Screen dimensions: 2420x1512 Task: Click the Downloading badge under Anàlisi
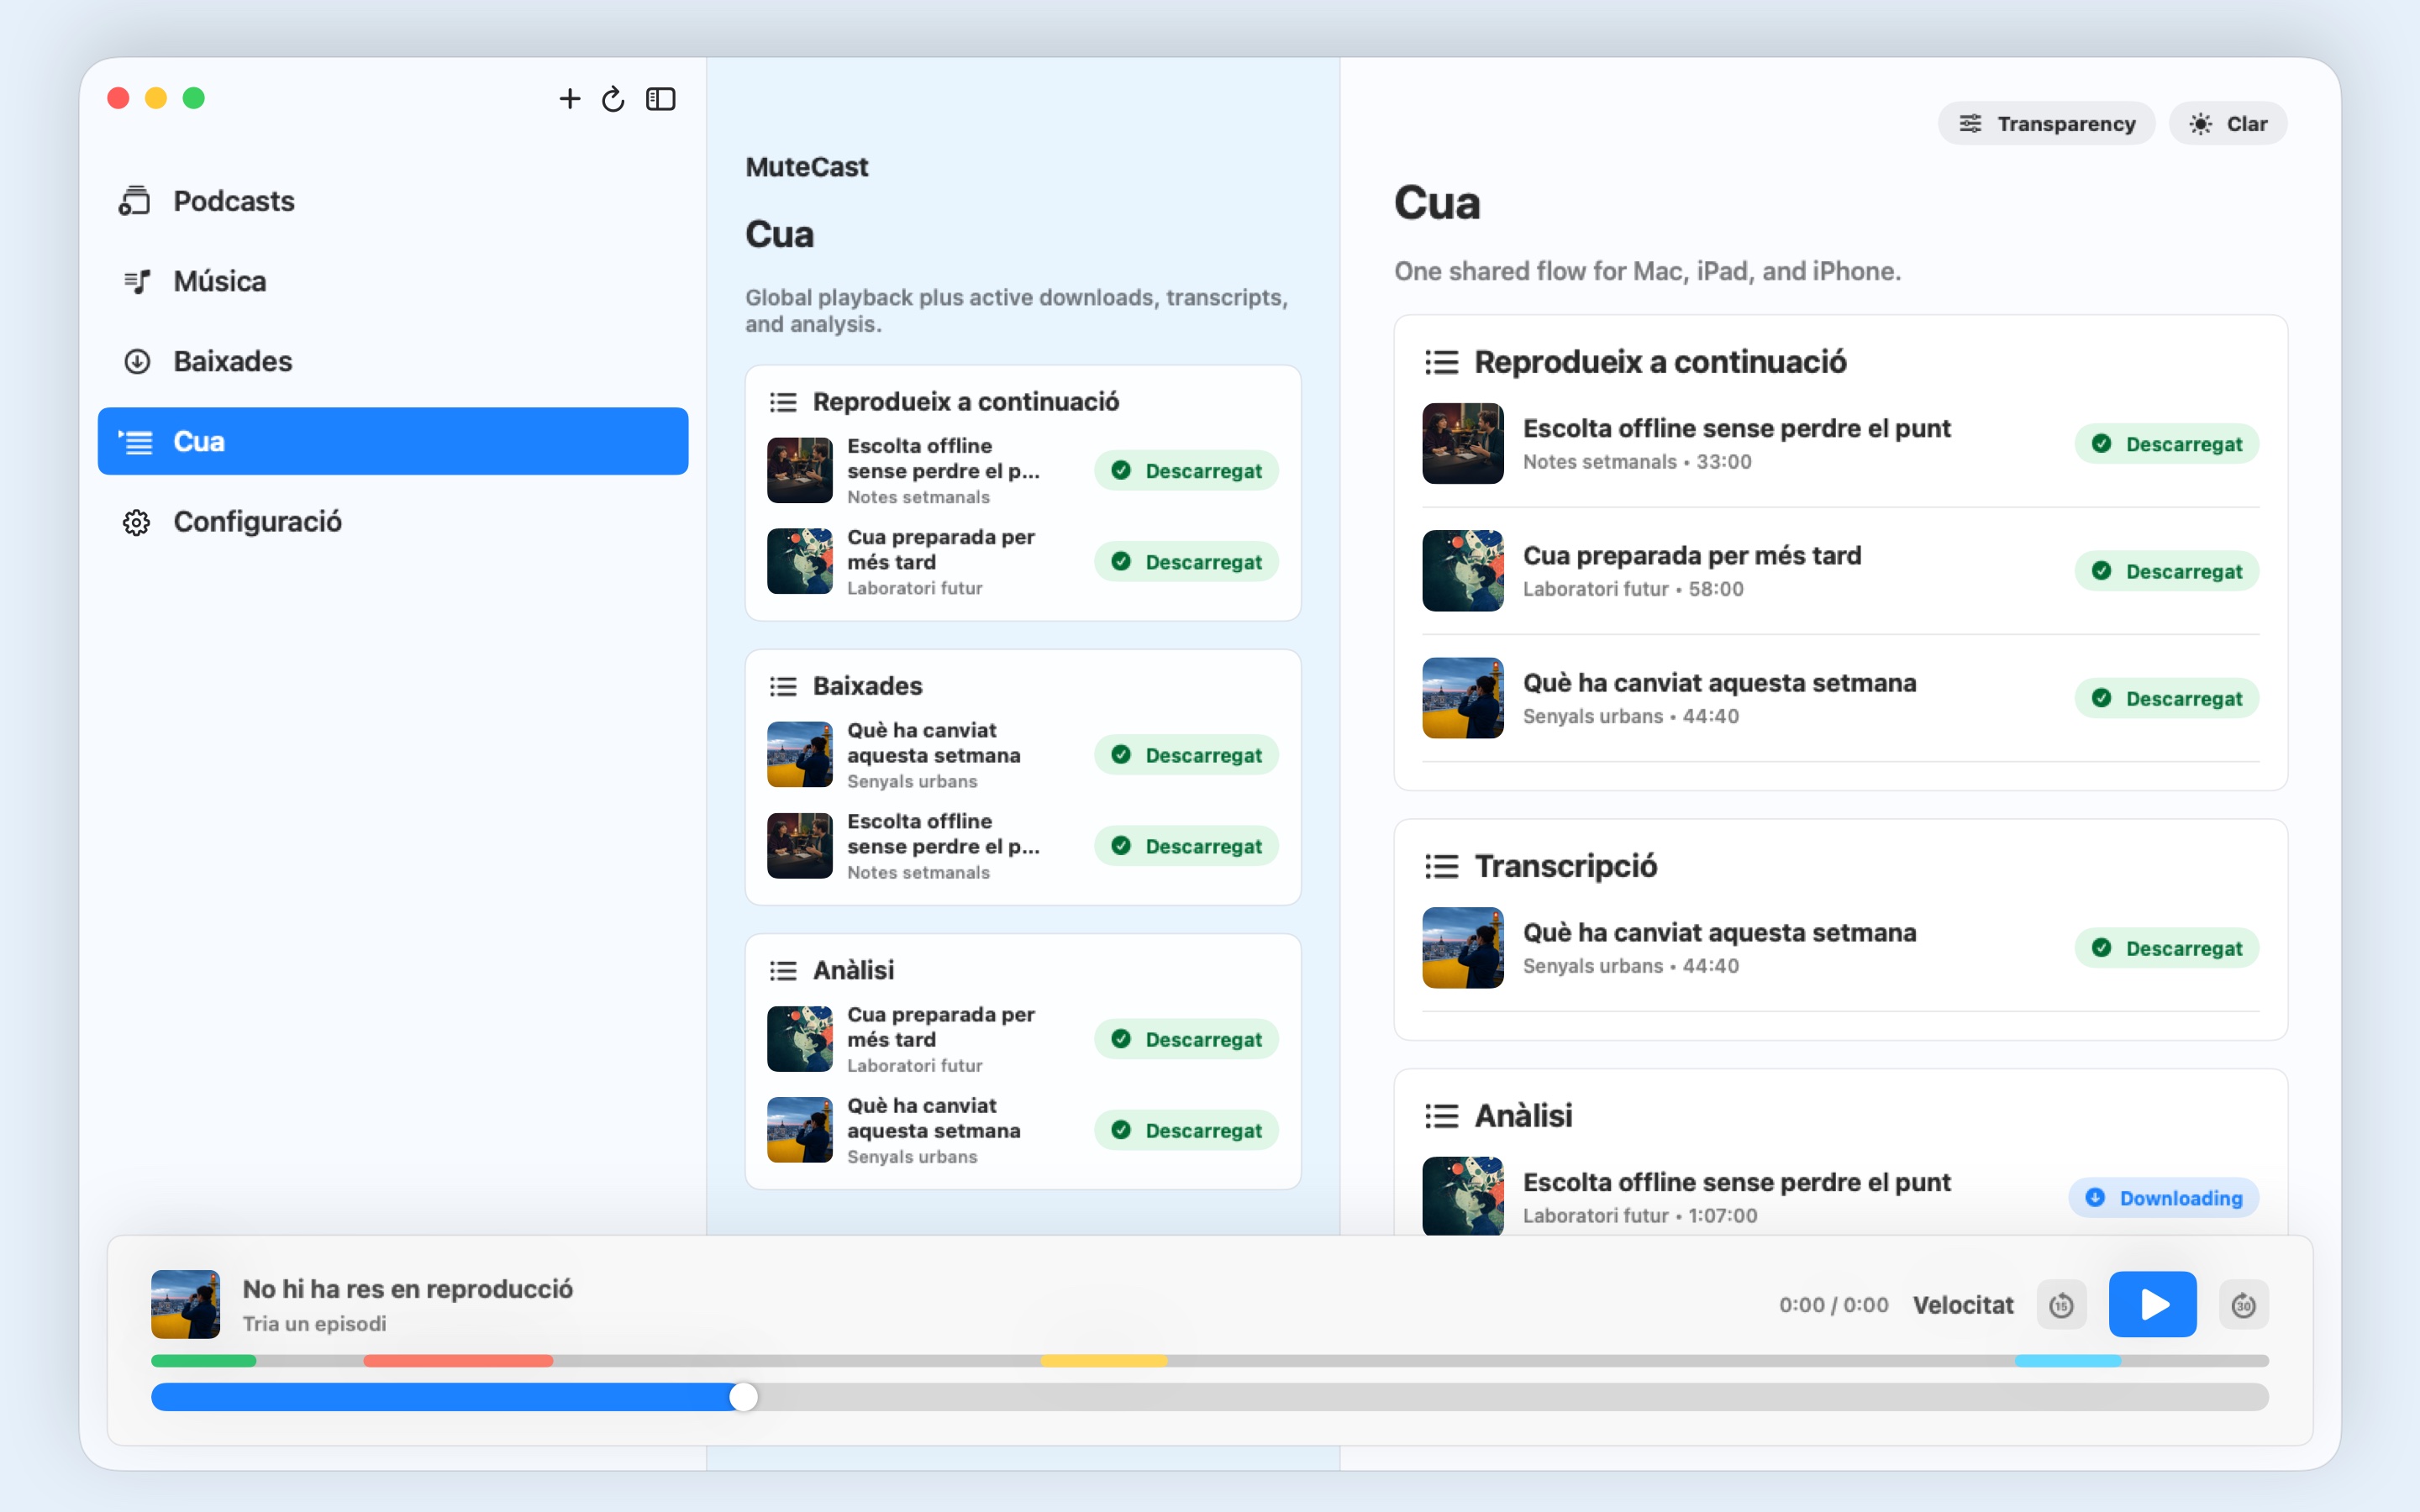[2163, 1198]
